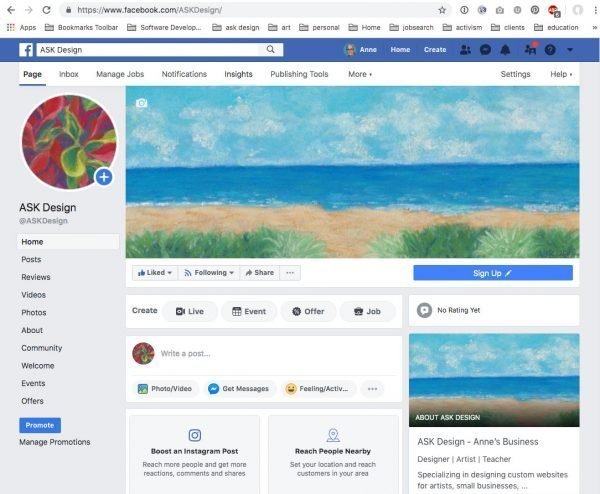Image resolution: width=600 pixels, height=494 pixels.
Task: Create a Live video
Action: [190, 311]
